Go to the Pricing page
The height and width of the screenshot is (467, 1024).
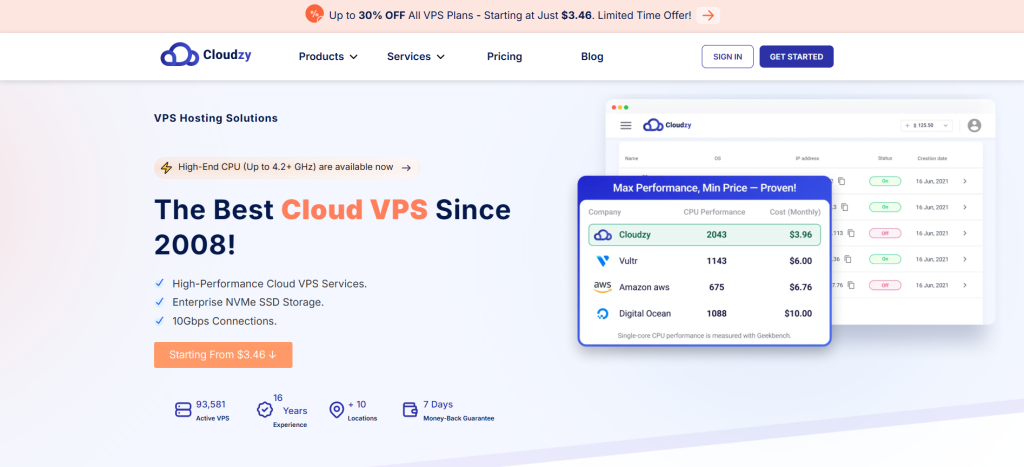pyautogui.click(x=504, y=57)
